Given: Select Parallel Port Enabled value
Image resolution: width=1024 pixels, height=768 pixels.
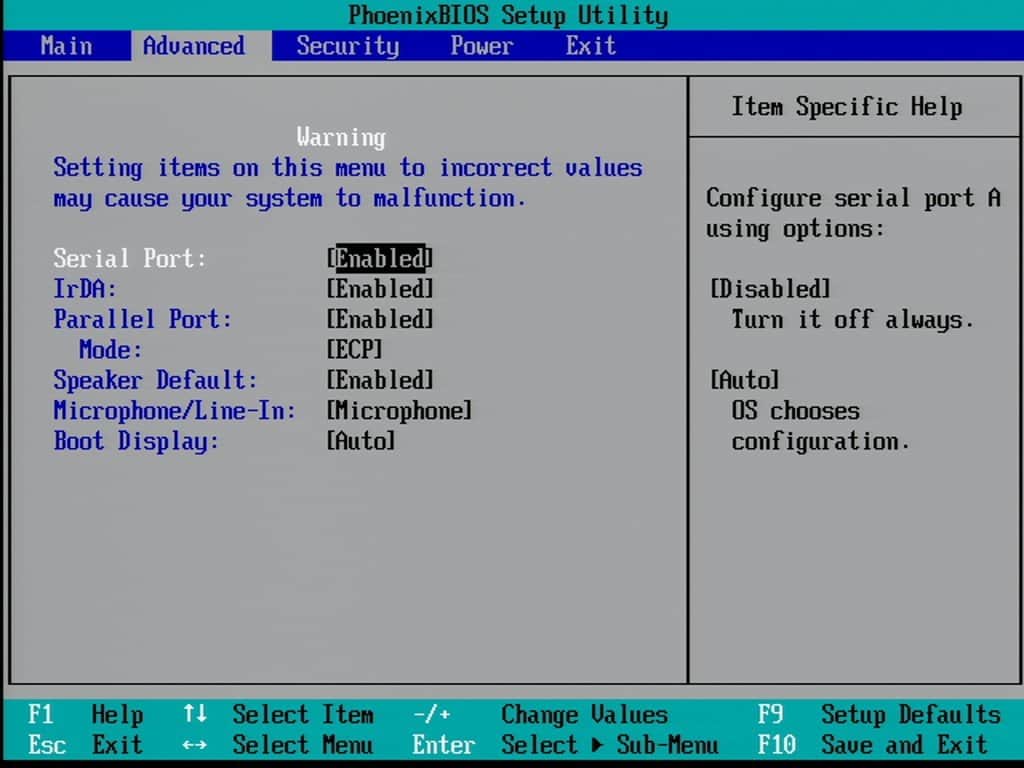Looking at the screenshot, I should point(379,319).
